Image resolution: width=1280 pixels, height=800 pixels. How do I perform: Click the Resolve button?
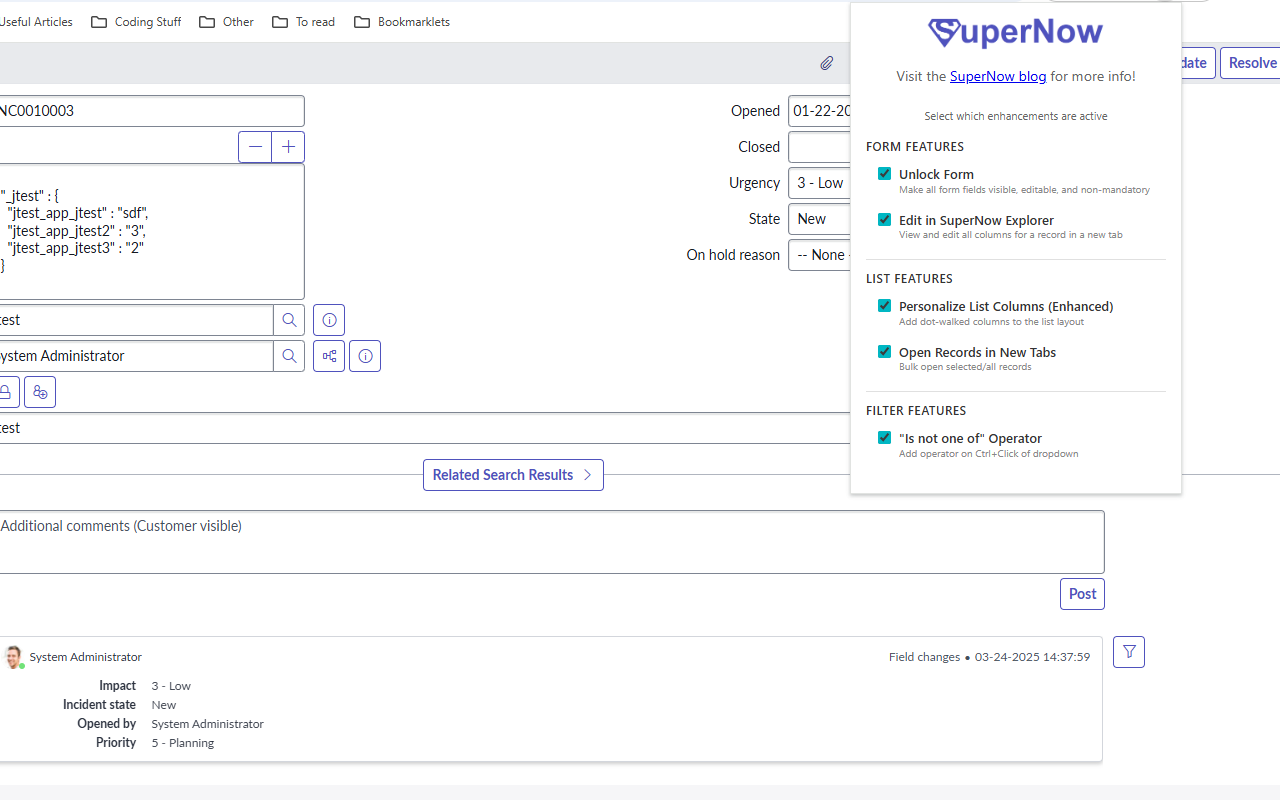click(x=1250, y=63)
